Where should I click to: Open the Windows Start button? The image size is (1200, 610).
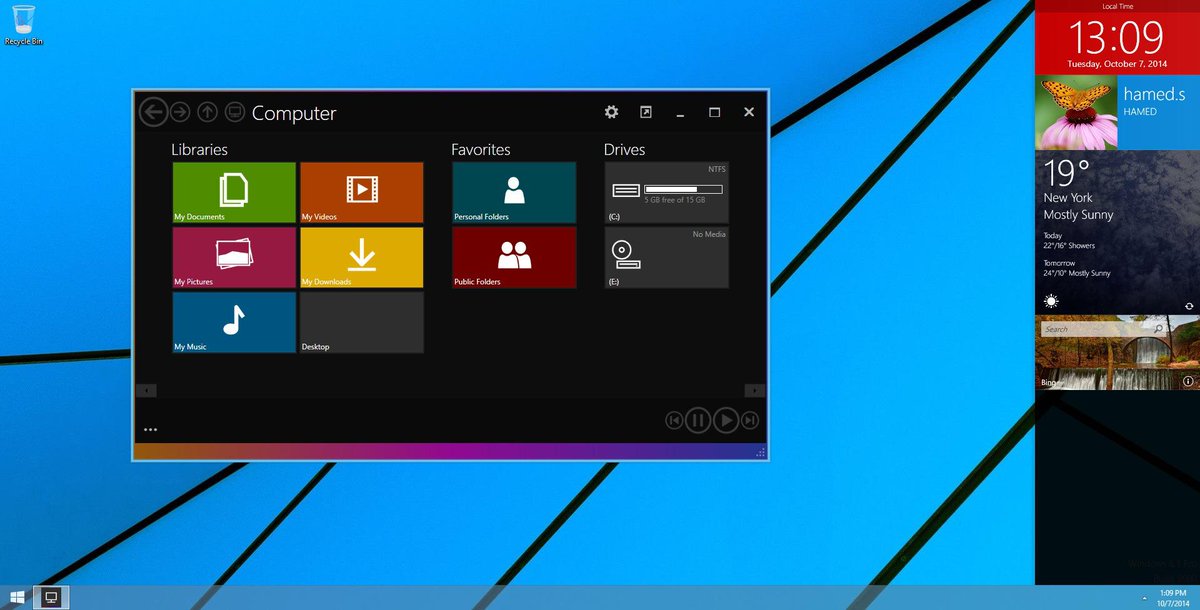click(16, 598)
